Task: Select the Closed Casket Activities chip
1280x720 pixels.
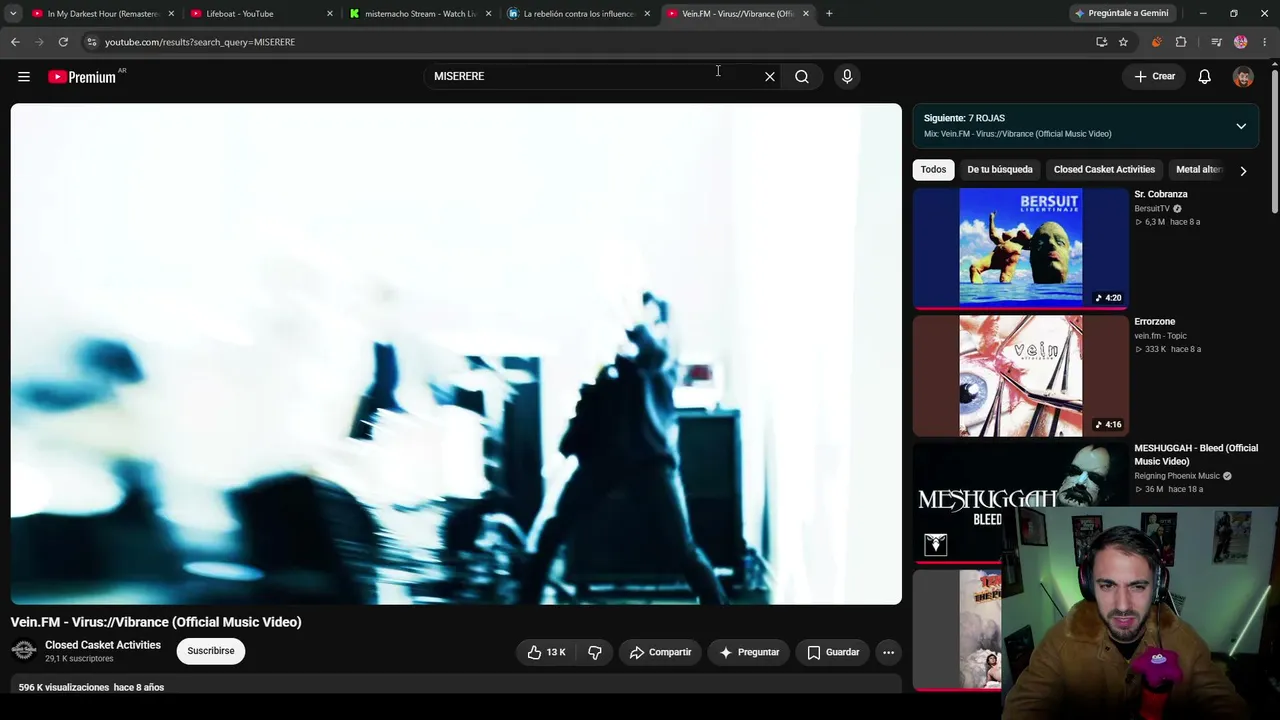Action: tap(1104, 170)
